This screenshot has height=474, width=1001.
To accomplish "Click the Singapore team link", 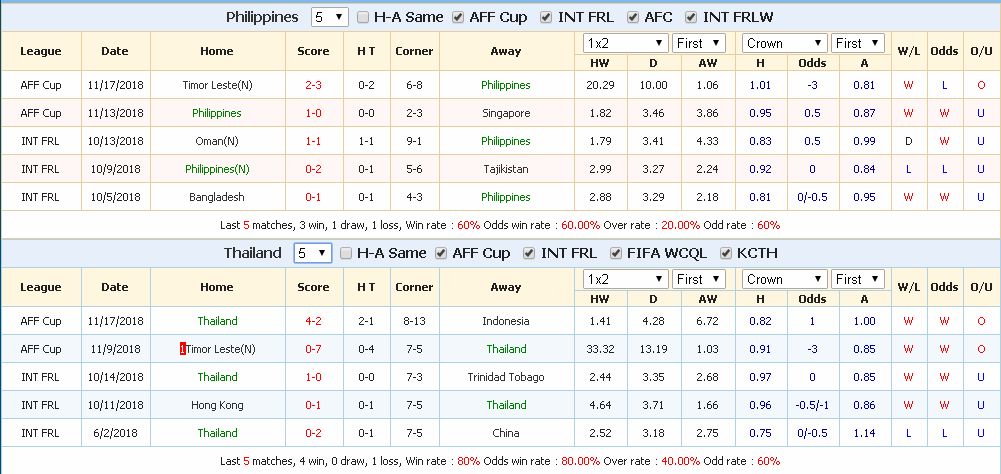I will pos(505,113).
